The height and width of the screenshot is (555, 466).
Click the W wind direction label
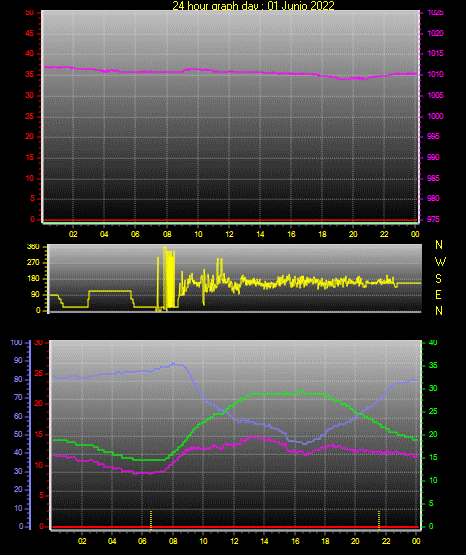(x=440, y=262)
